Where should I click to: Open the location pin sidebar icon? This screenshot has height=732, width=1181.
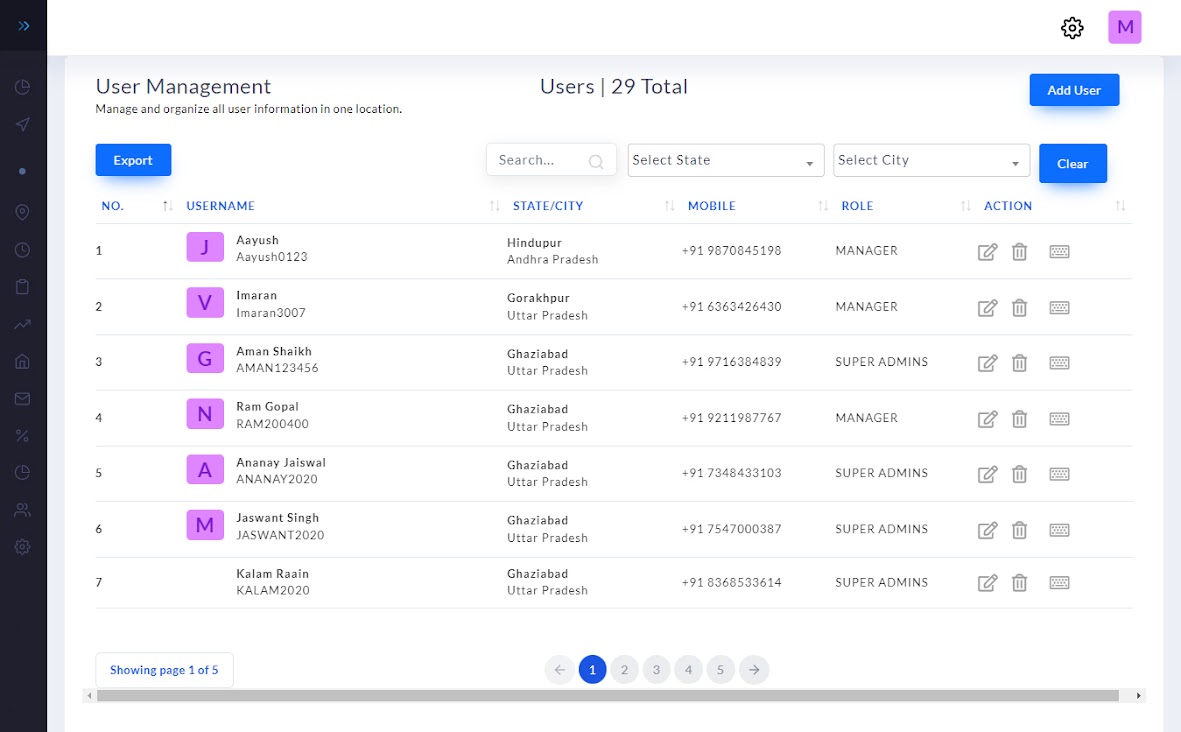click(x=23, y=212)
